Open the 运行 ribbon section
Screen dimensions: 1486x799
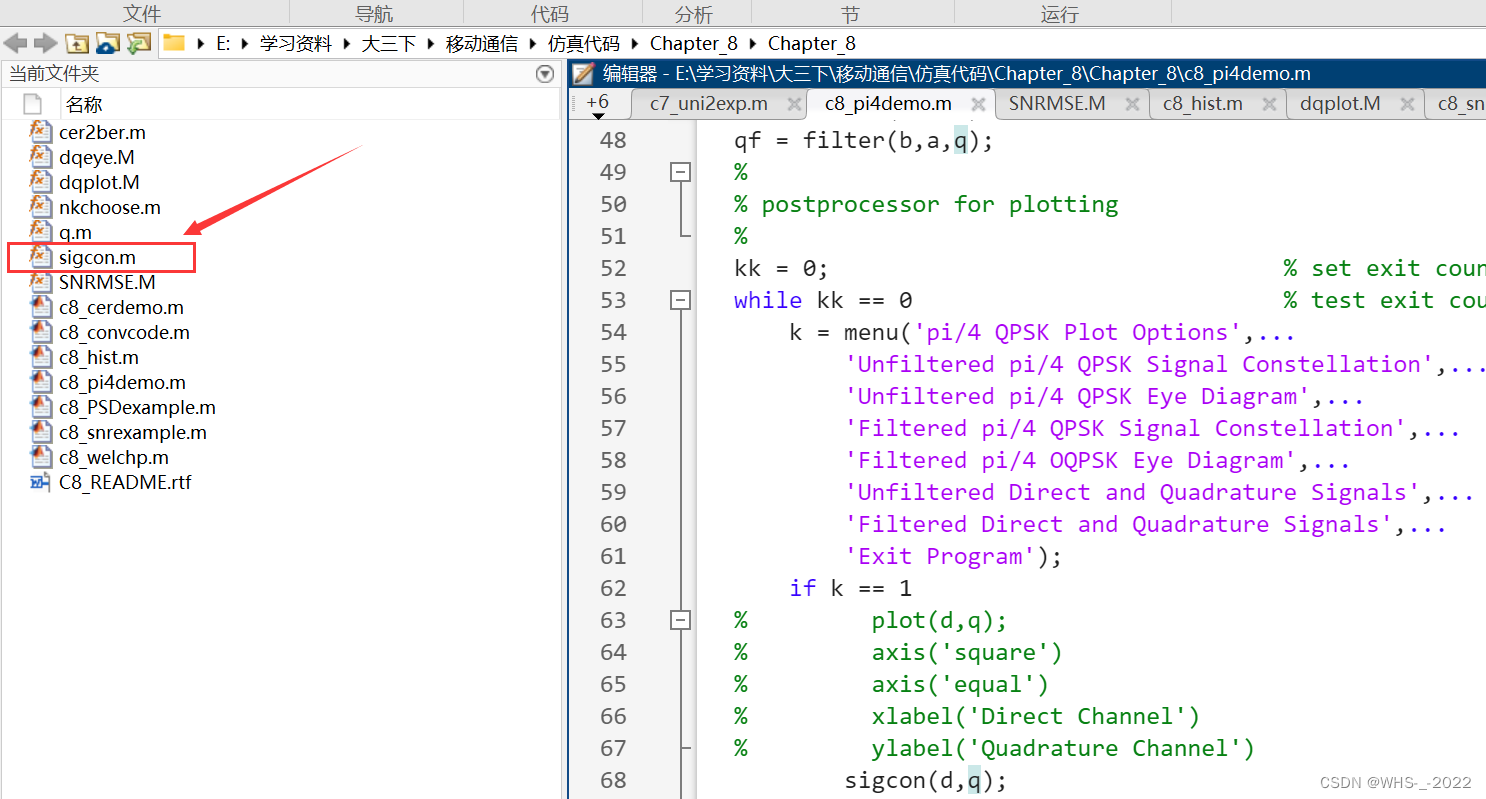pos(1060,14)
